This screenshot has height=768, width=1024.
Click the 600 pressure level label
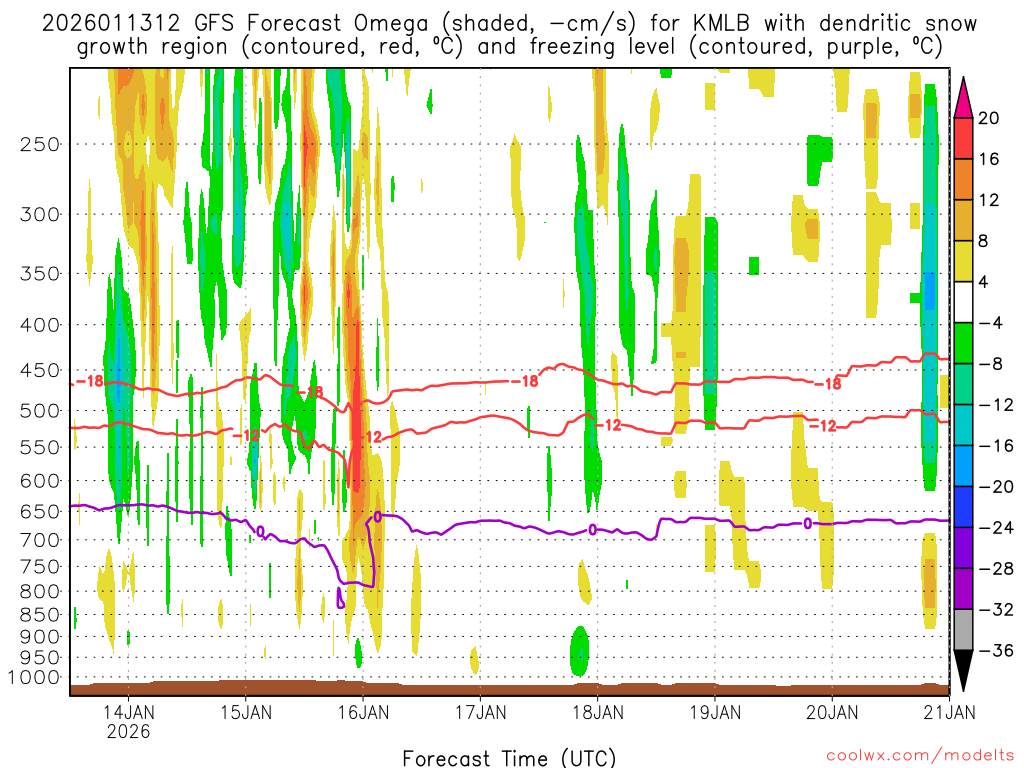(x=40, y=481)
